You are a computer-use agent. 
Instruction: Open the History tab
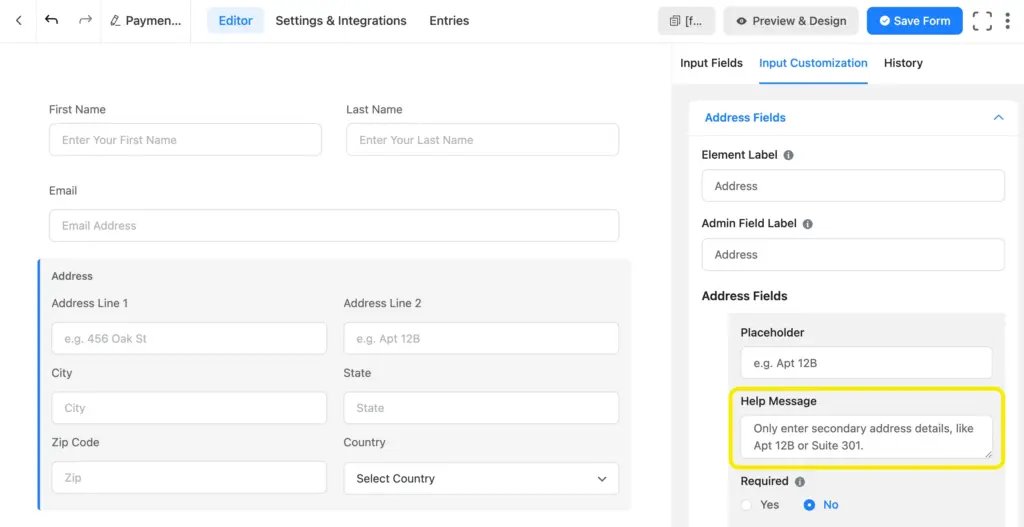(x=903, y=63)
